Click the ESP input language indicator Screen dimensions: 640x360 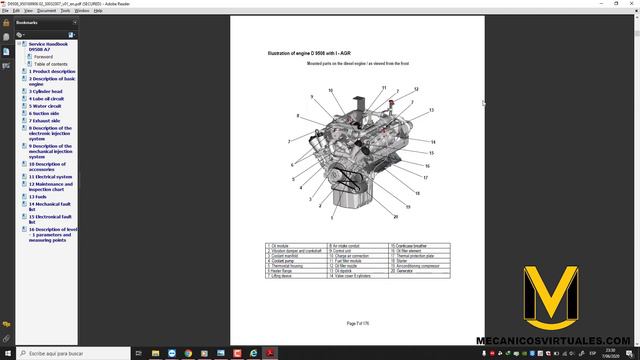coord(593,353)
